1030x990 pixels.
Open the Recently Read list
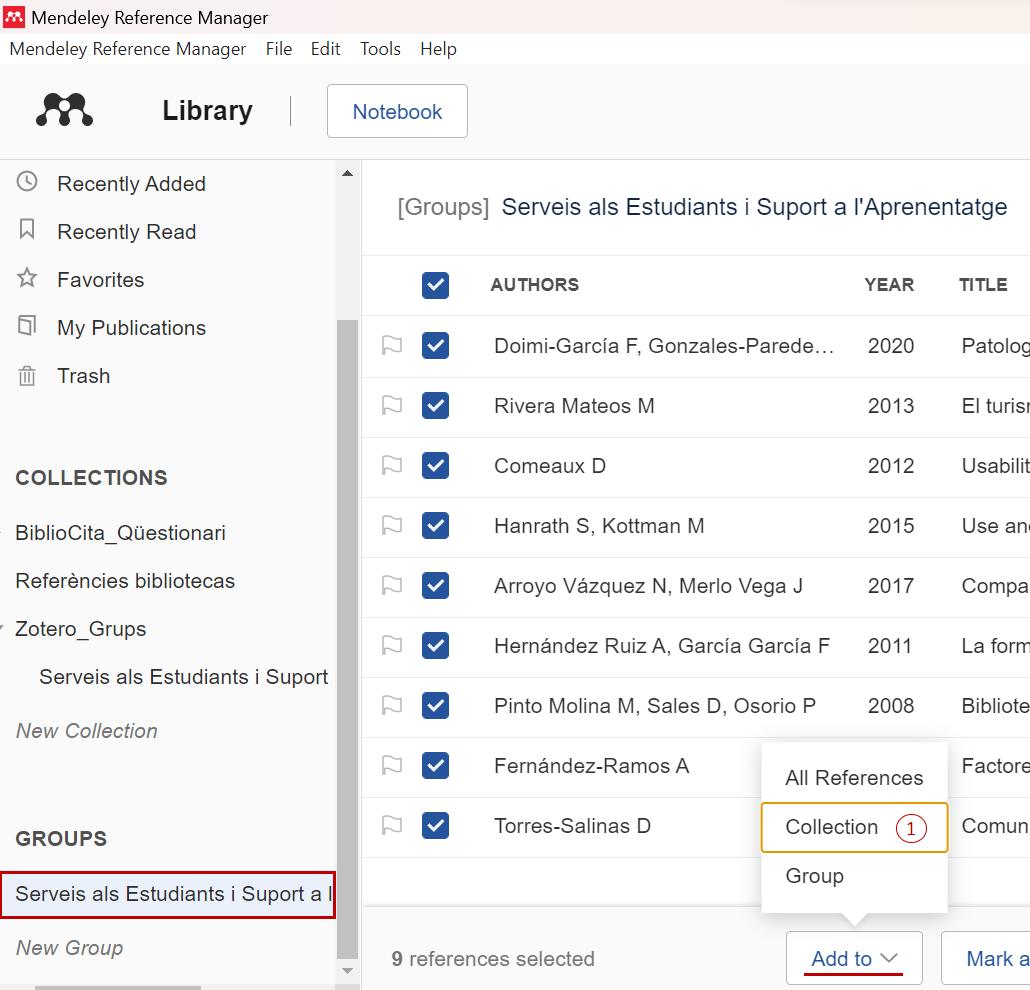[127, 231]
